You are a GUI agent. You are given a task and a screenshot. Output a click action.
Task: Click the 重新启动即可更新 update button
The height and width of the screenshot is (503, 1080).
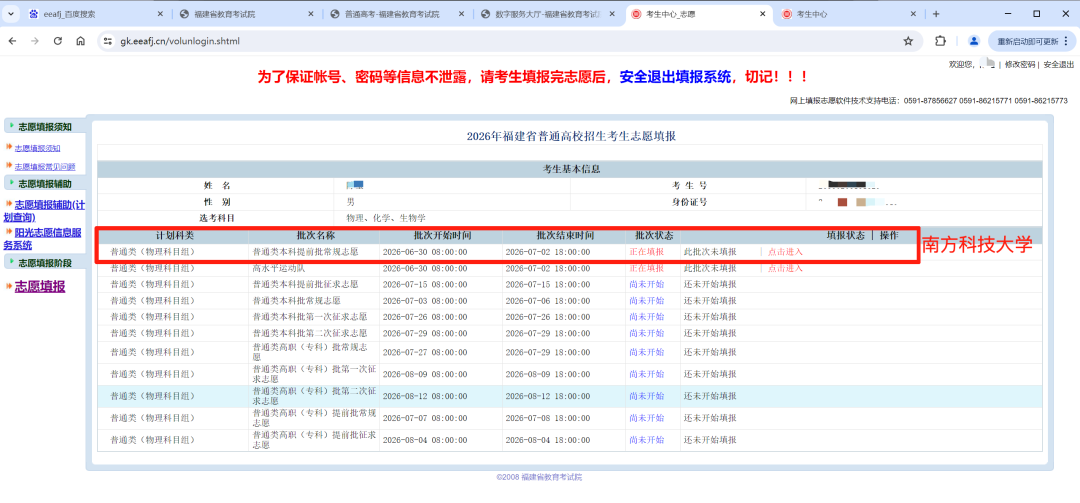(x=1032, y=41)
